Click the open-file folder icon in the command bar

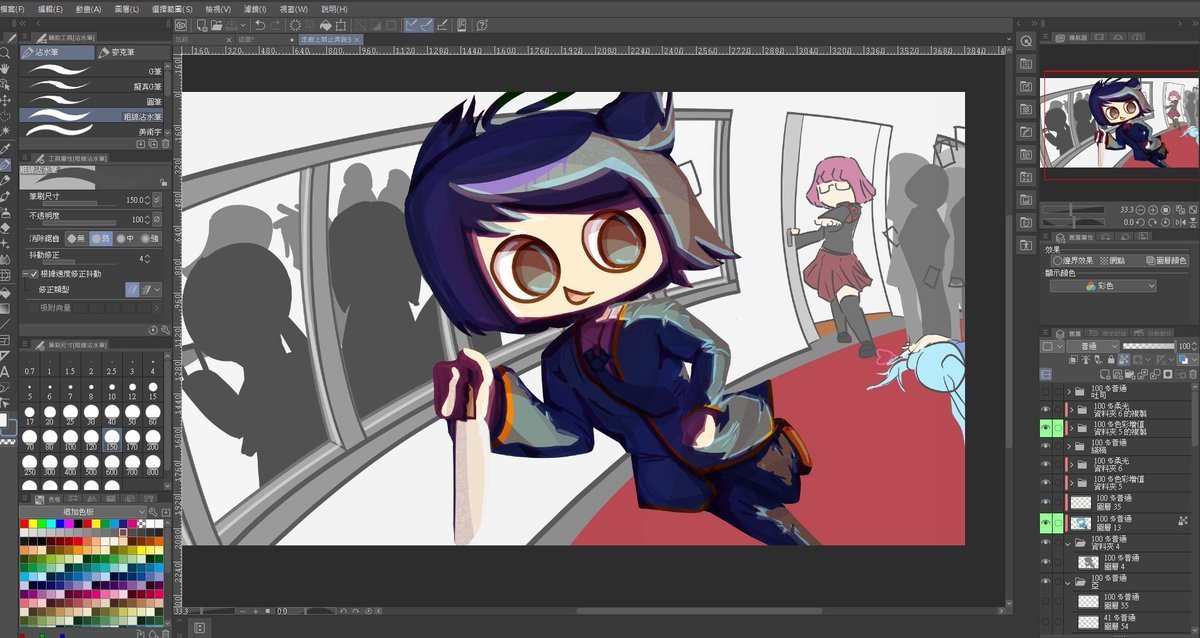pyautogui.click(x=216, y=25)
